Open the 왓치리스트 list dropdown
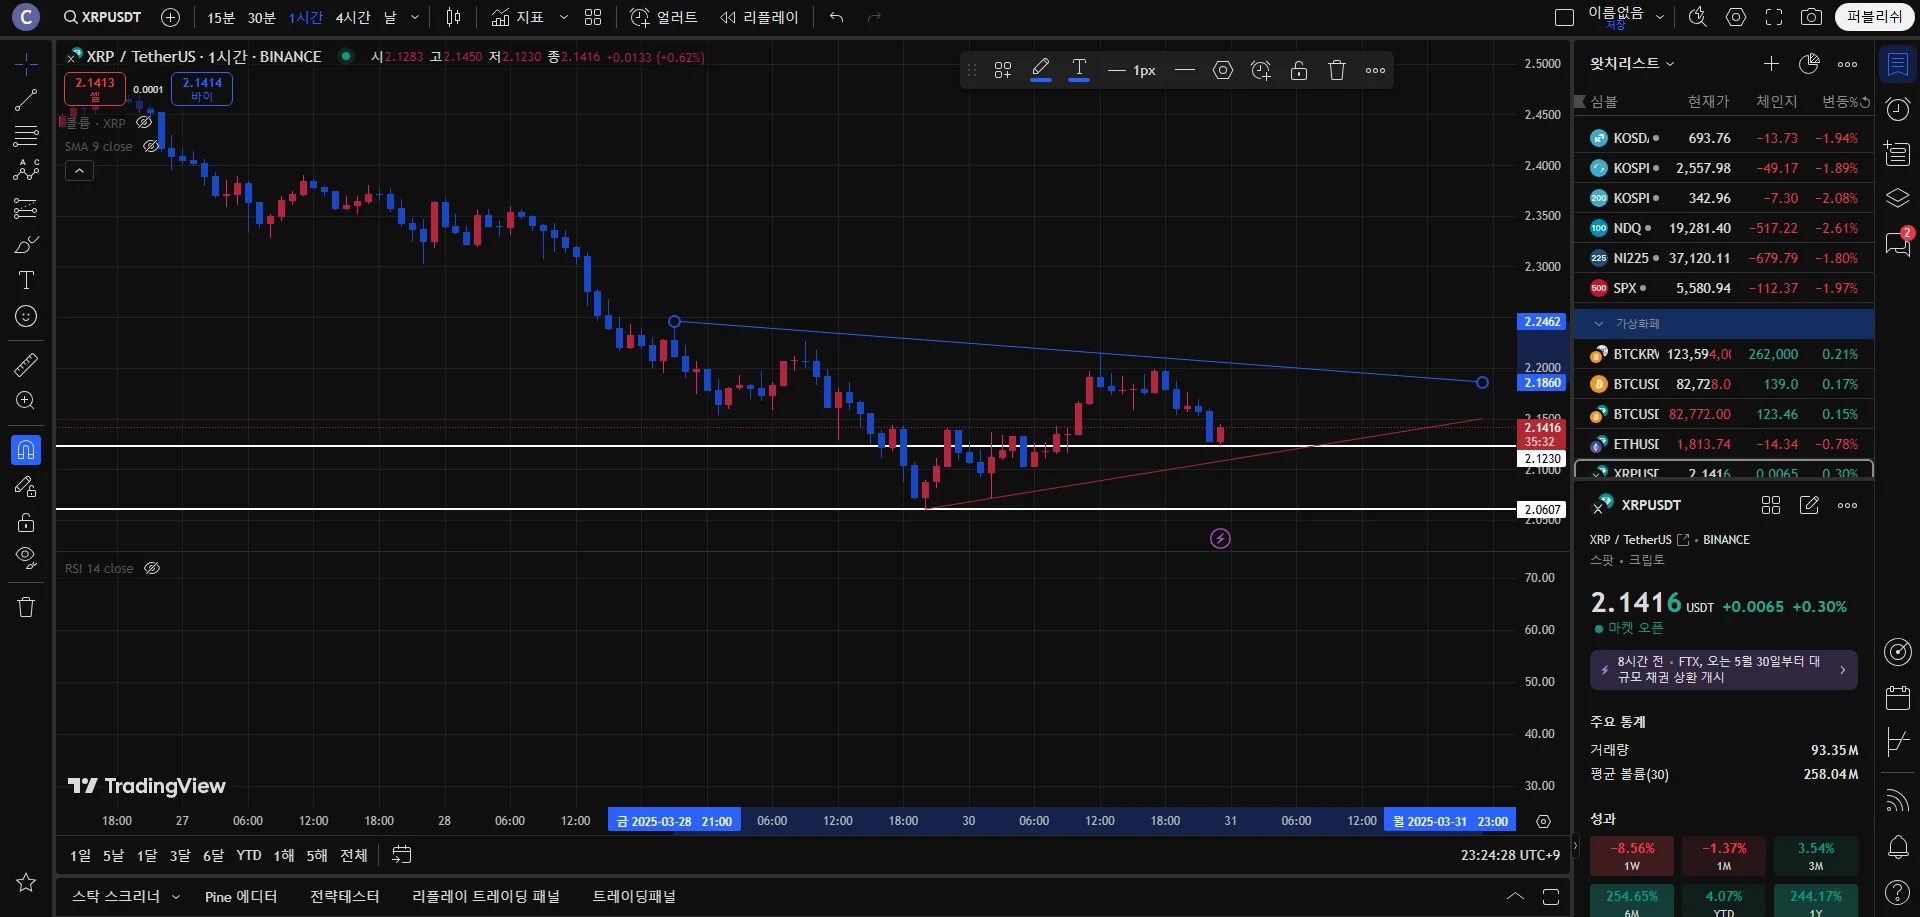 point(1632,63)
